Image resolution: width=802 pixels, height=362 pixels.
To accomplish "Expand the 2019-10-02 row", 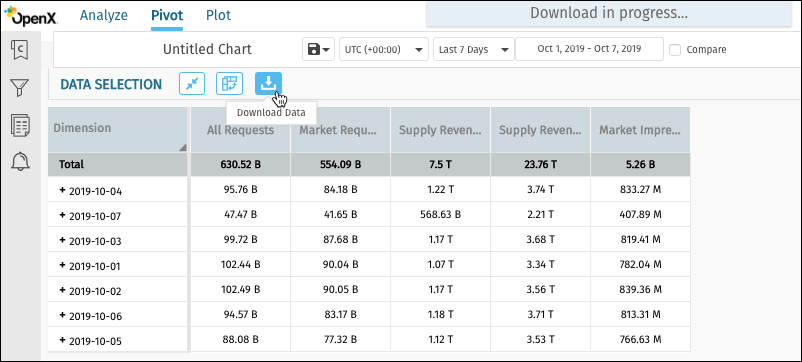I will pos(62,290).
